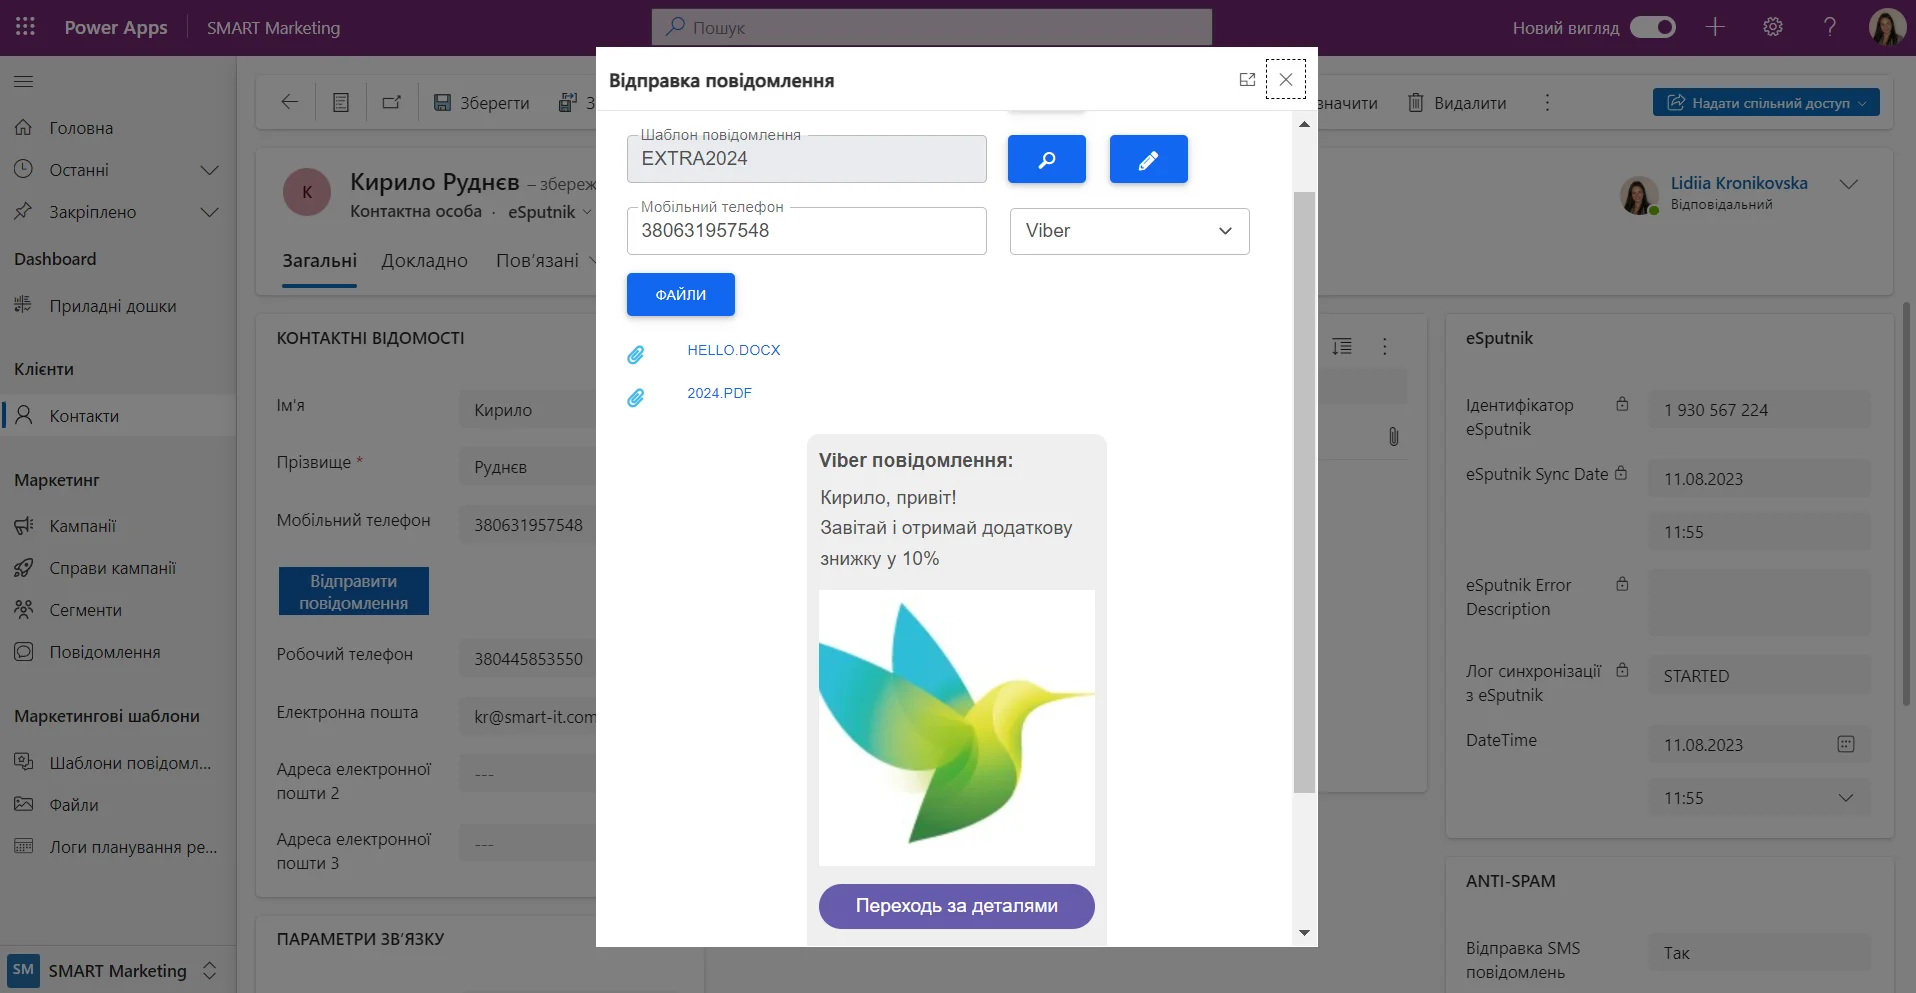
Task: Click the 'Мобільний телефон' input in dialog
Action: (x=806, y=231)
